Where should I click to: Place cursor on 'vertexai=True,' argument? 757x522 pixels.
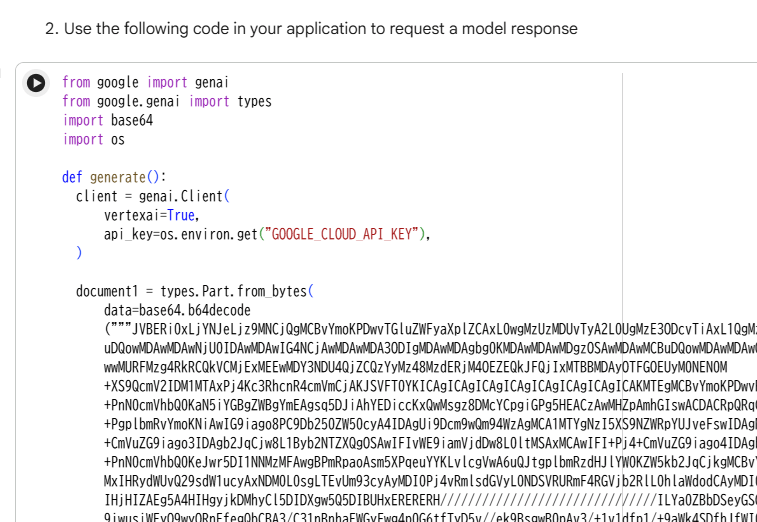point(152,215)
